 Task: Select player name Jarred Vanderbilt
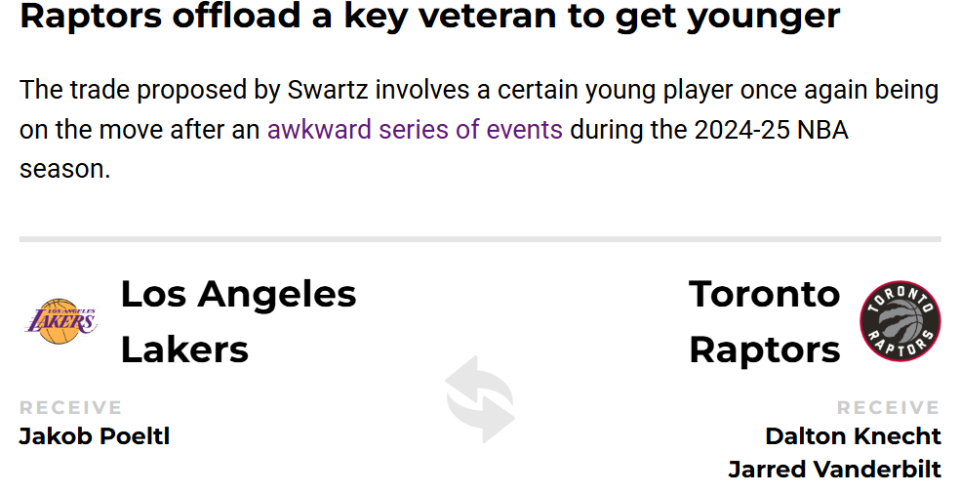coord(834,470)
